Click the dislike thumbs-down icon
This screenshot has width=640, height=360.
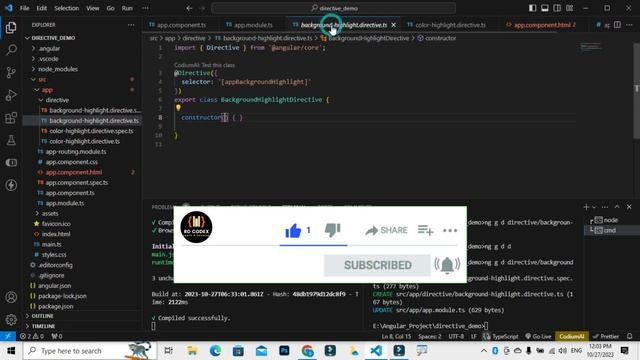tap(333, 231)
